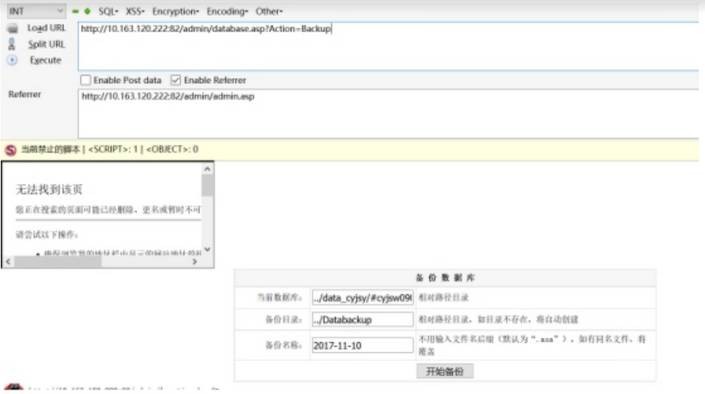Viewport: 705px width, 394px height.
Task: Enable the Post data checkbox
Action: (85, 81)
